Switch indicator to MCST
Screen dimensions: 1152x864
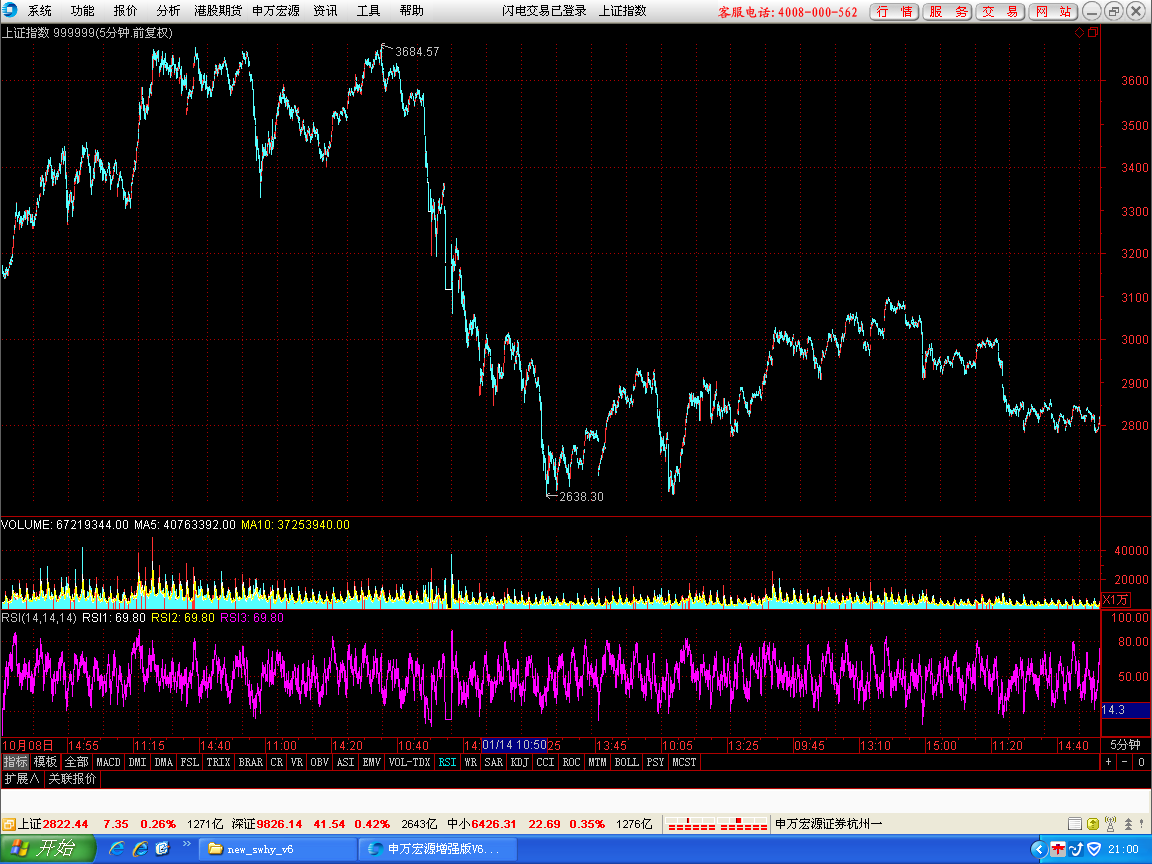coord(684,762)
